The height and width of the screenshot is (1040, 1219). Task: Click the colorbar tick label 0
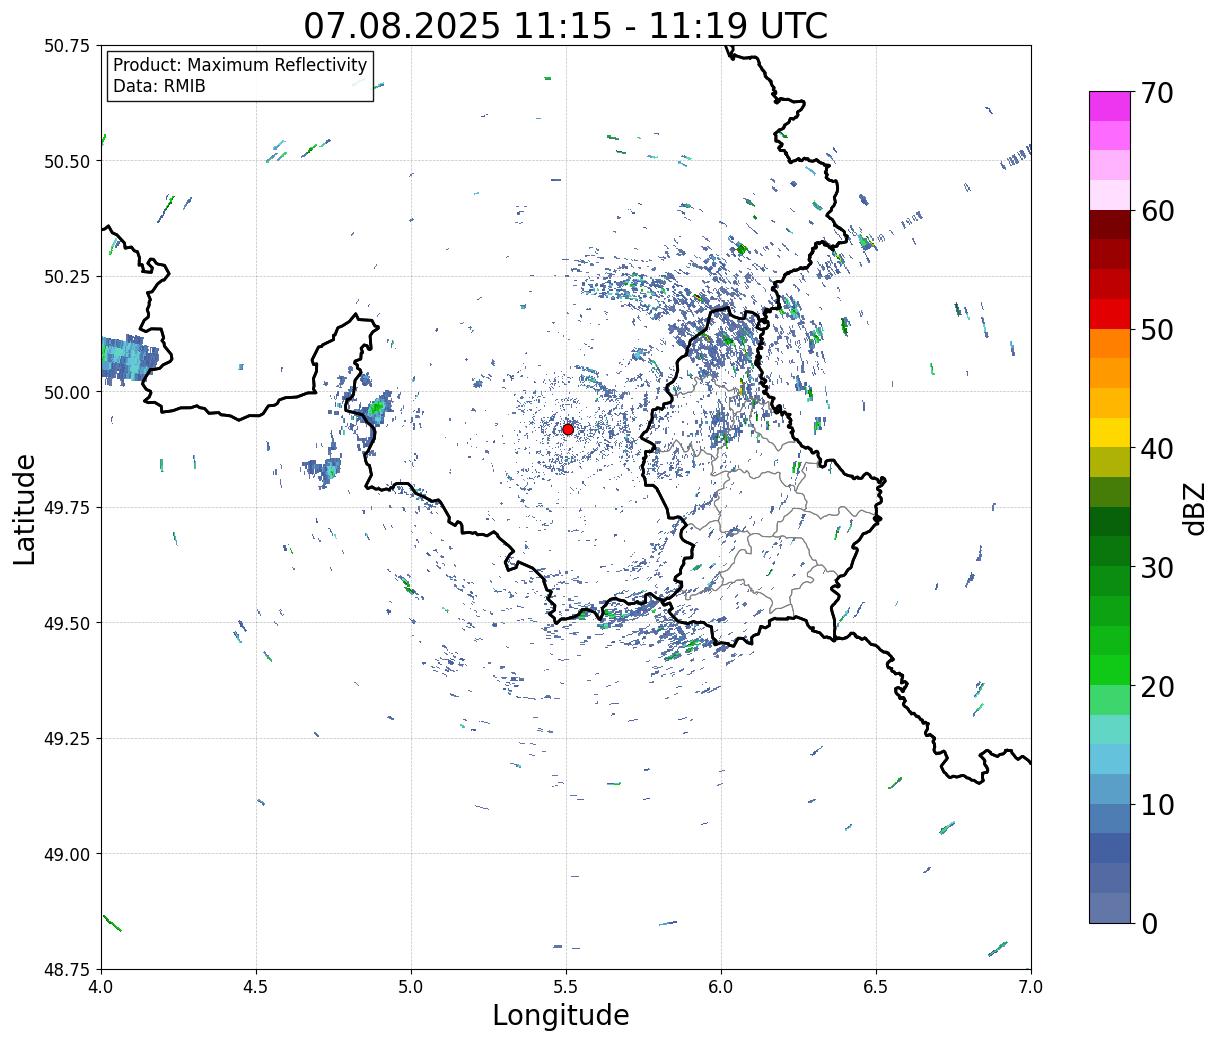(x=1149, y=924)
